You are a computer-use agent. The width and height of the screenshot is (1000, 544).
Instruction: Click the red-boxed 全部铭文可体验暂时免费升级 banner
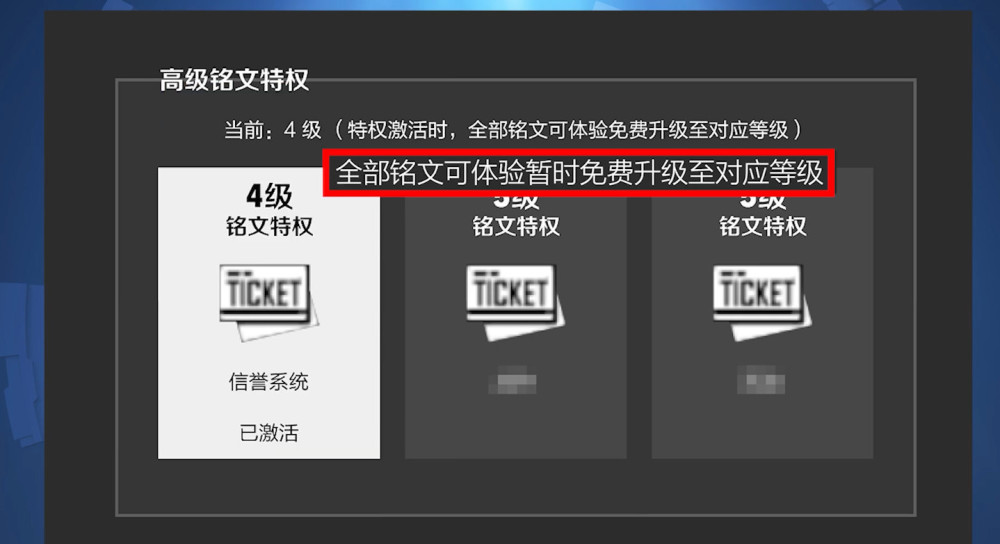click(x=578, y=173)
